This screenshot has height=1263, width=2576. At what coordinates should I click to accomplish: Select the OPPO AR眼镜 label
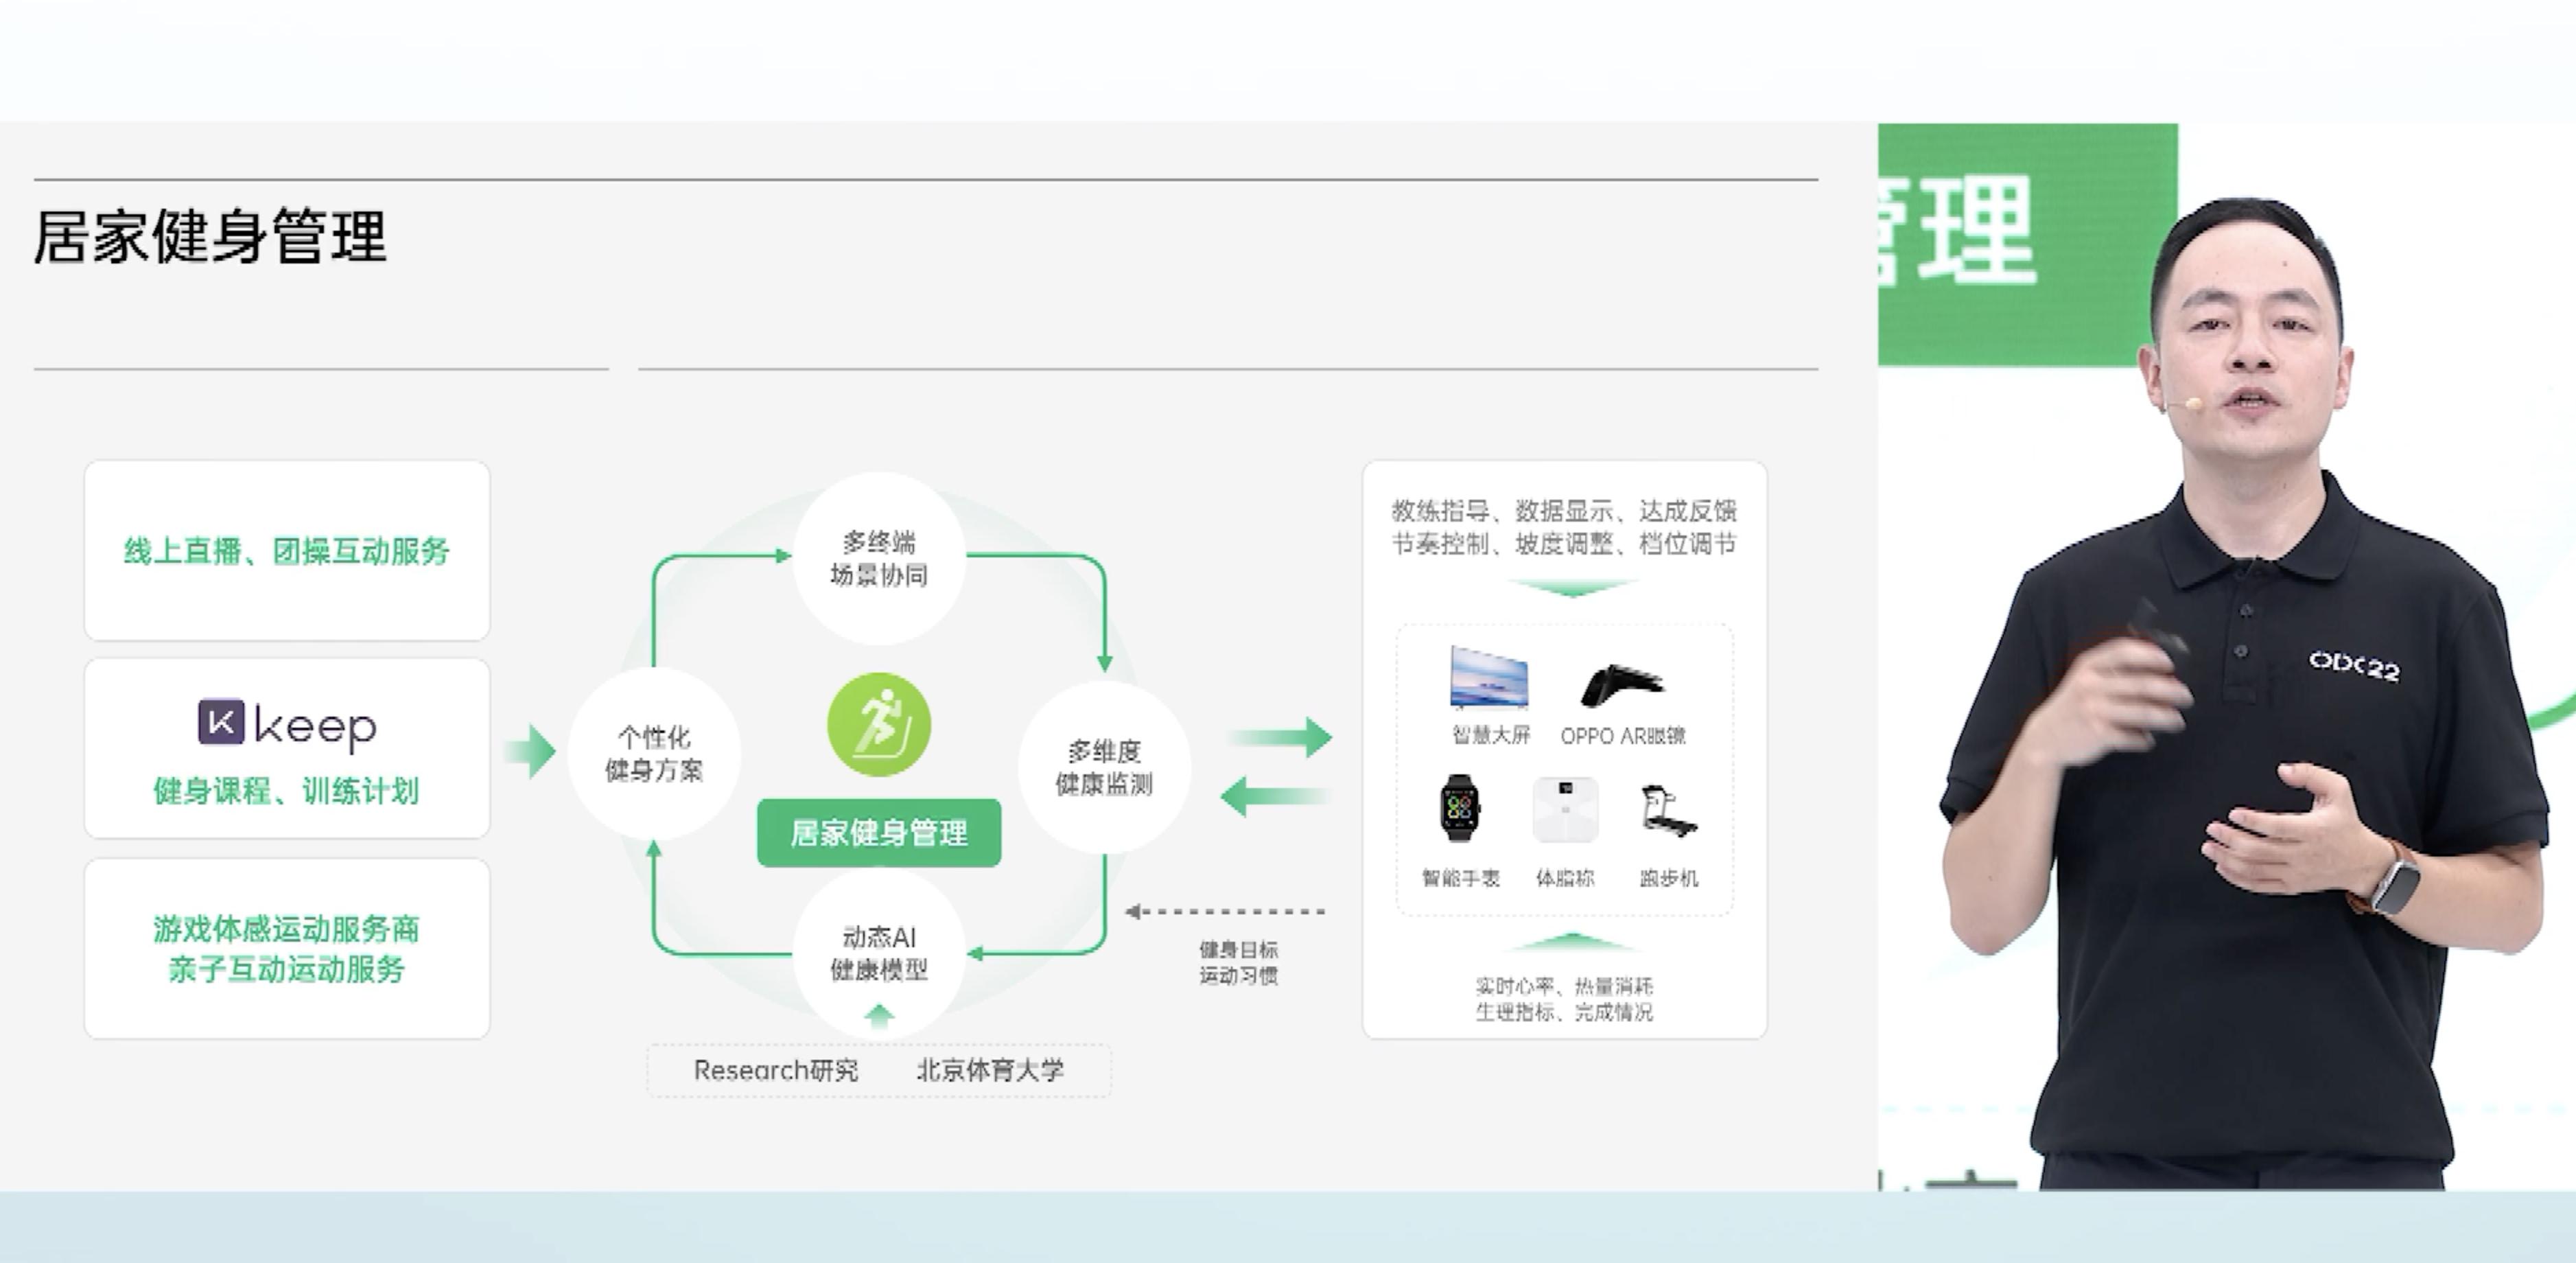(1623, 736)
